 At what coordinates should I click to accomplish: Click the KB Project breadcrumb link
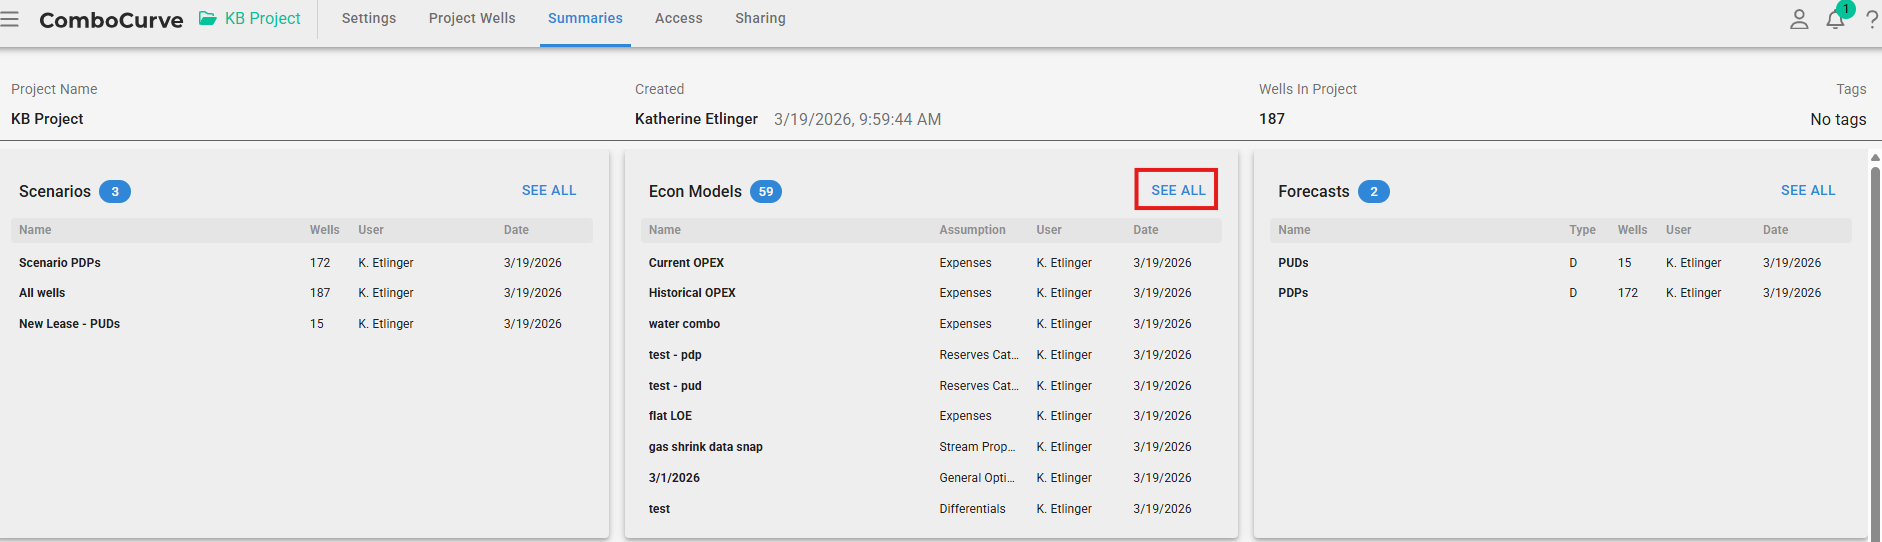(262, 18)
